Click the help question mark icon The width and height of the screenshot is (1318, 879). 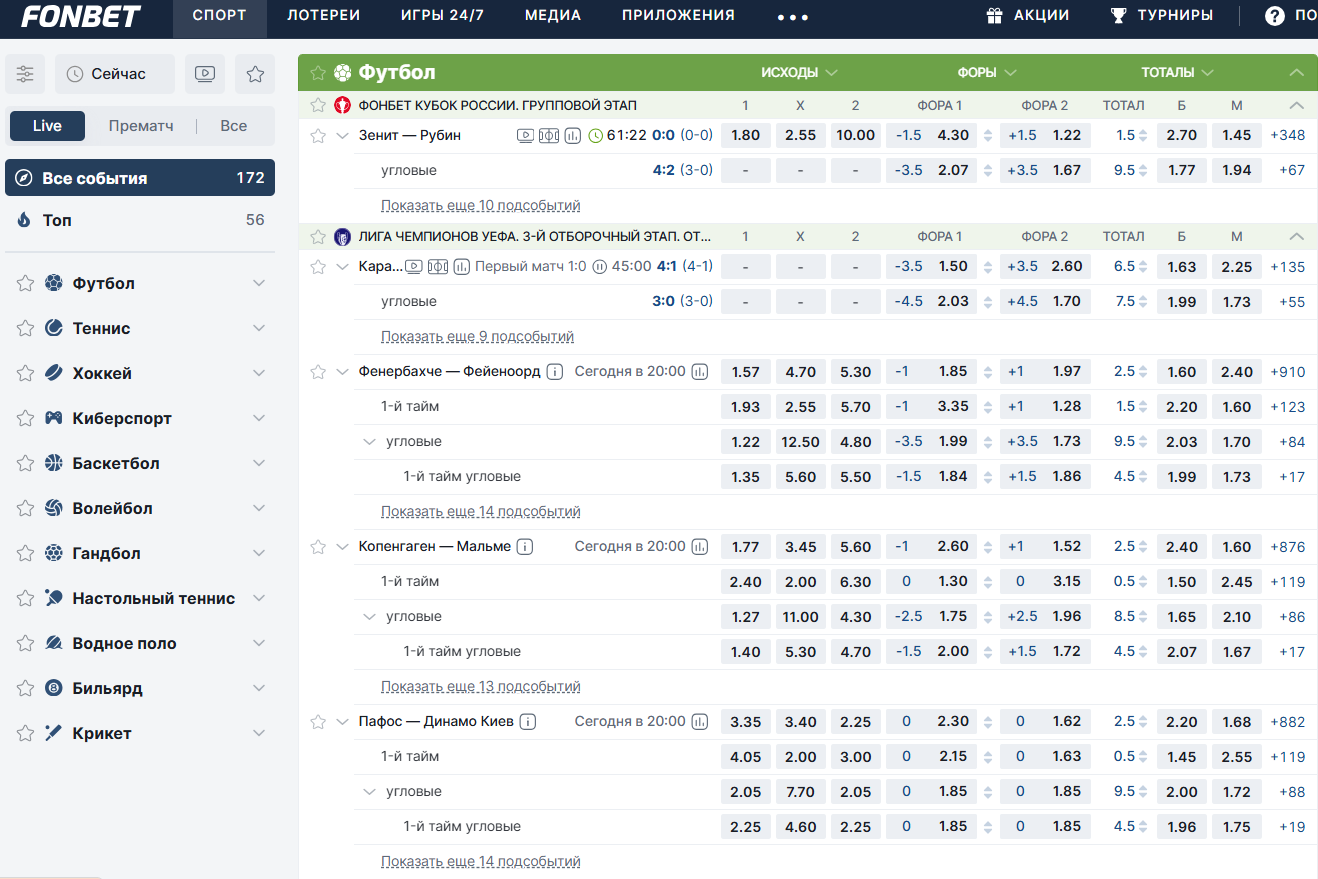[1274, 16]
